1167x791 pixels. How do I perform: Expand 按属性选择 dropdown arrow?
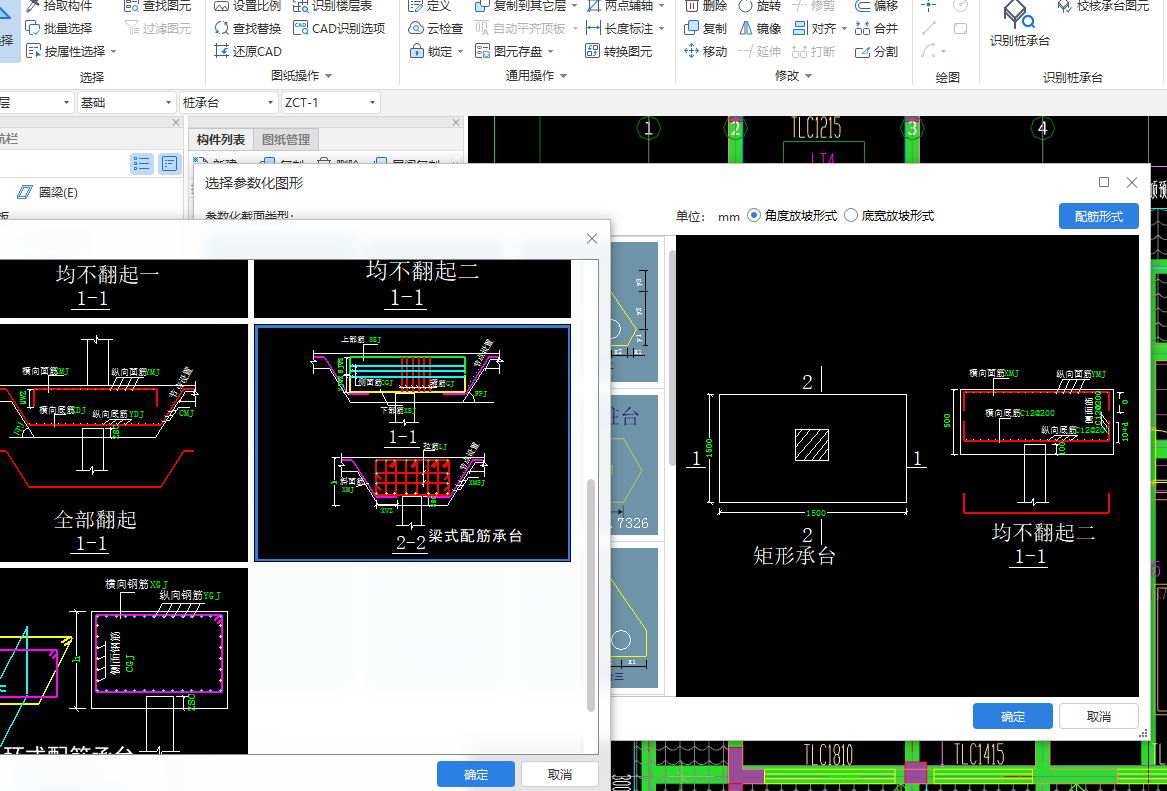tap(113, 52)
